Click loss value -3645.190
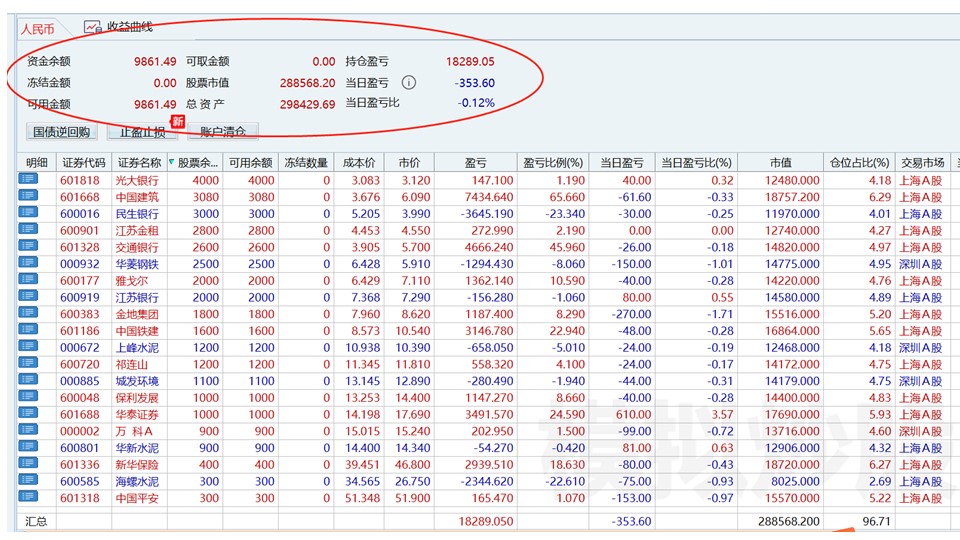The height and width of the screenshot is (540, 960). click(x=487, y=214)
